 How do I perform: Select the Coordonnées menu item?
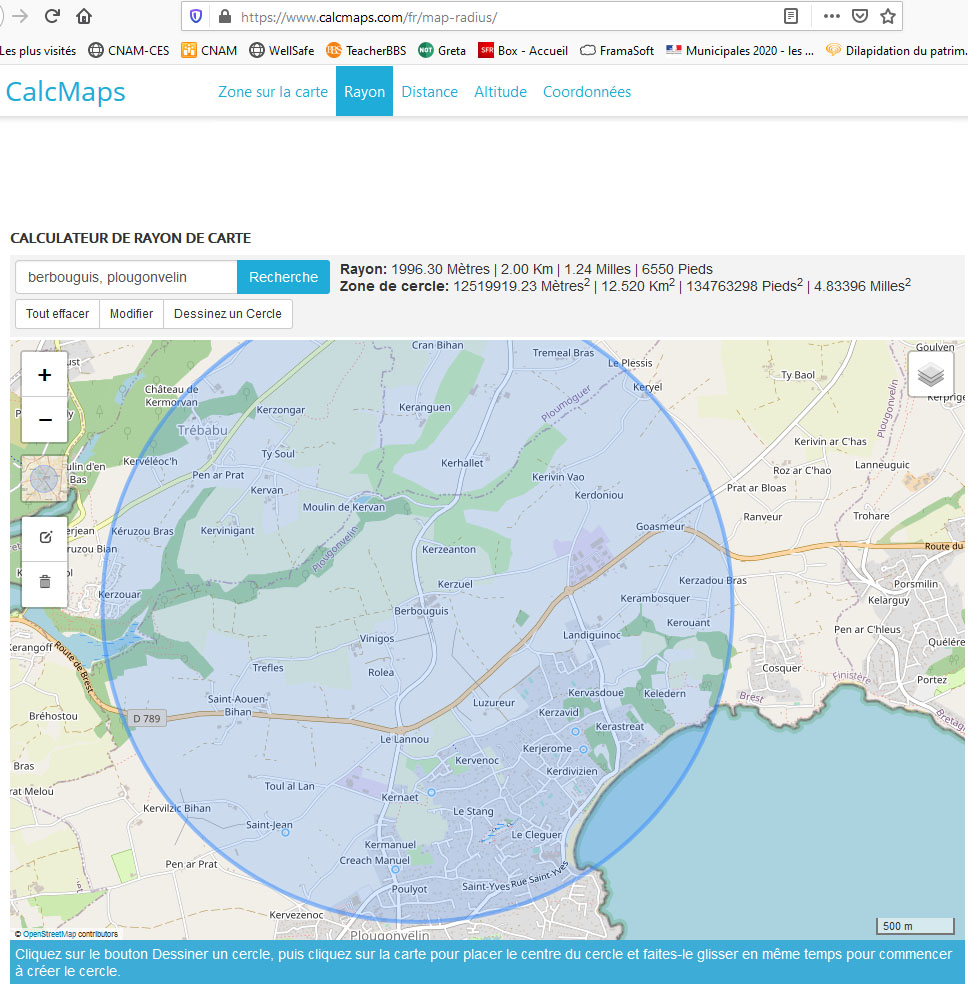[x=587, y=92]
